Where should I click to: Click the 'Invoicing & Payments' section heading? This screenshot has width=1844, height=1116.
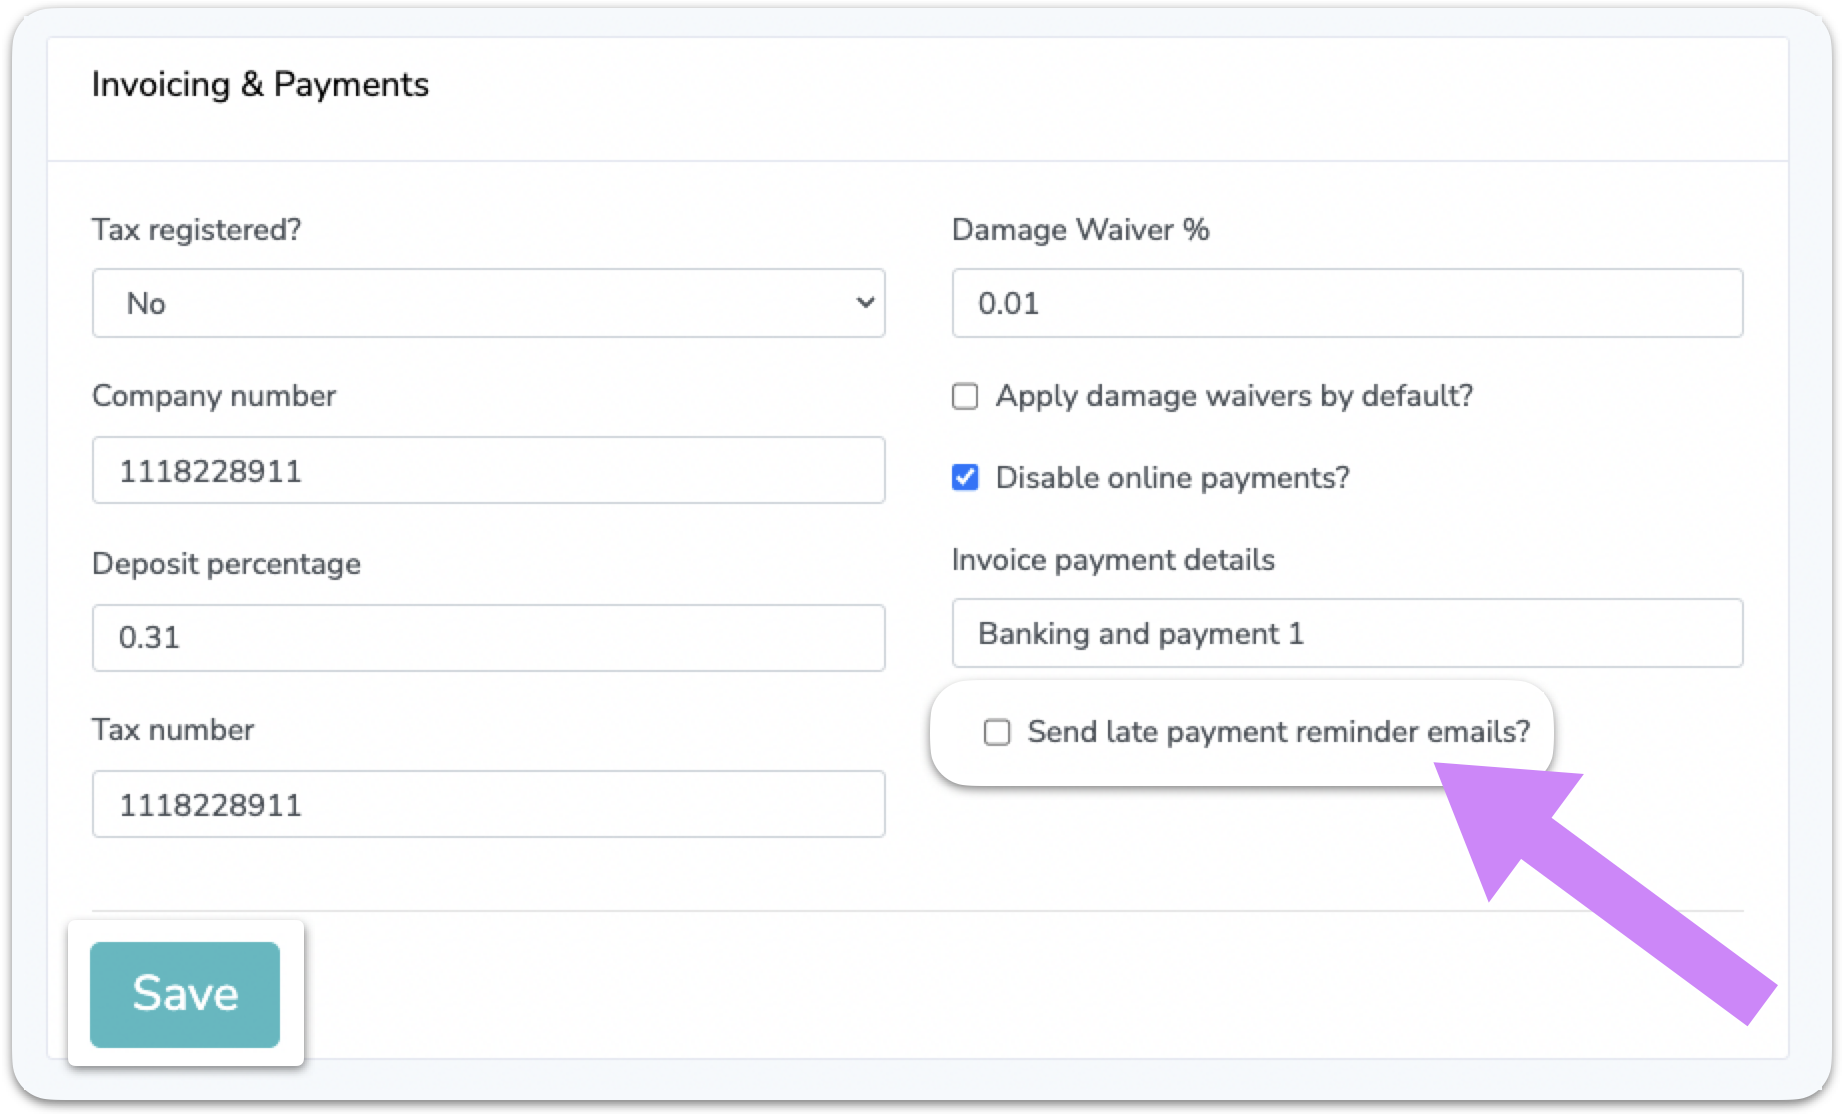[x=260, y=85]
